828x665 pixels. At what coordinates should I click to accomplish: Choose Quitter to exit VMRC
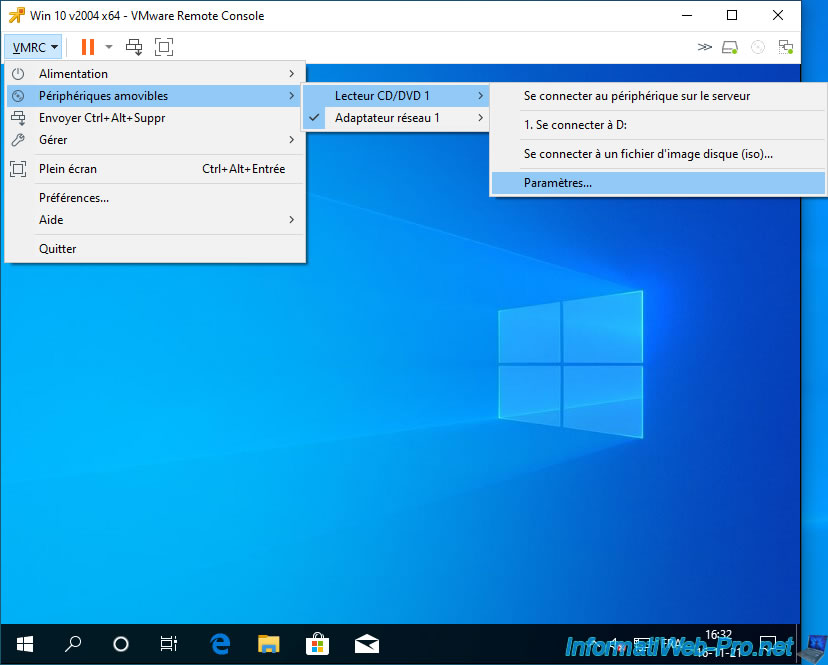coord(155,249)
